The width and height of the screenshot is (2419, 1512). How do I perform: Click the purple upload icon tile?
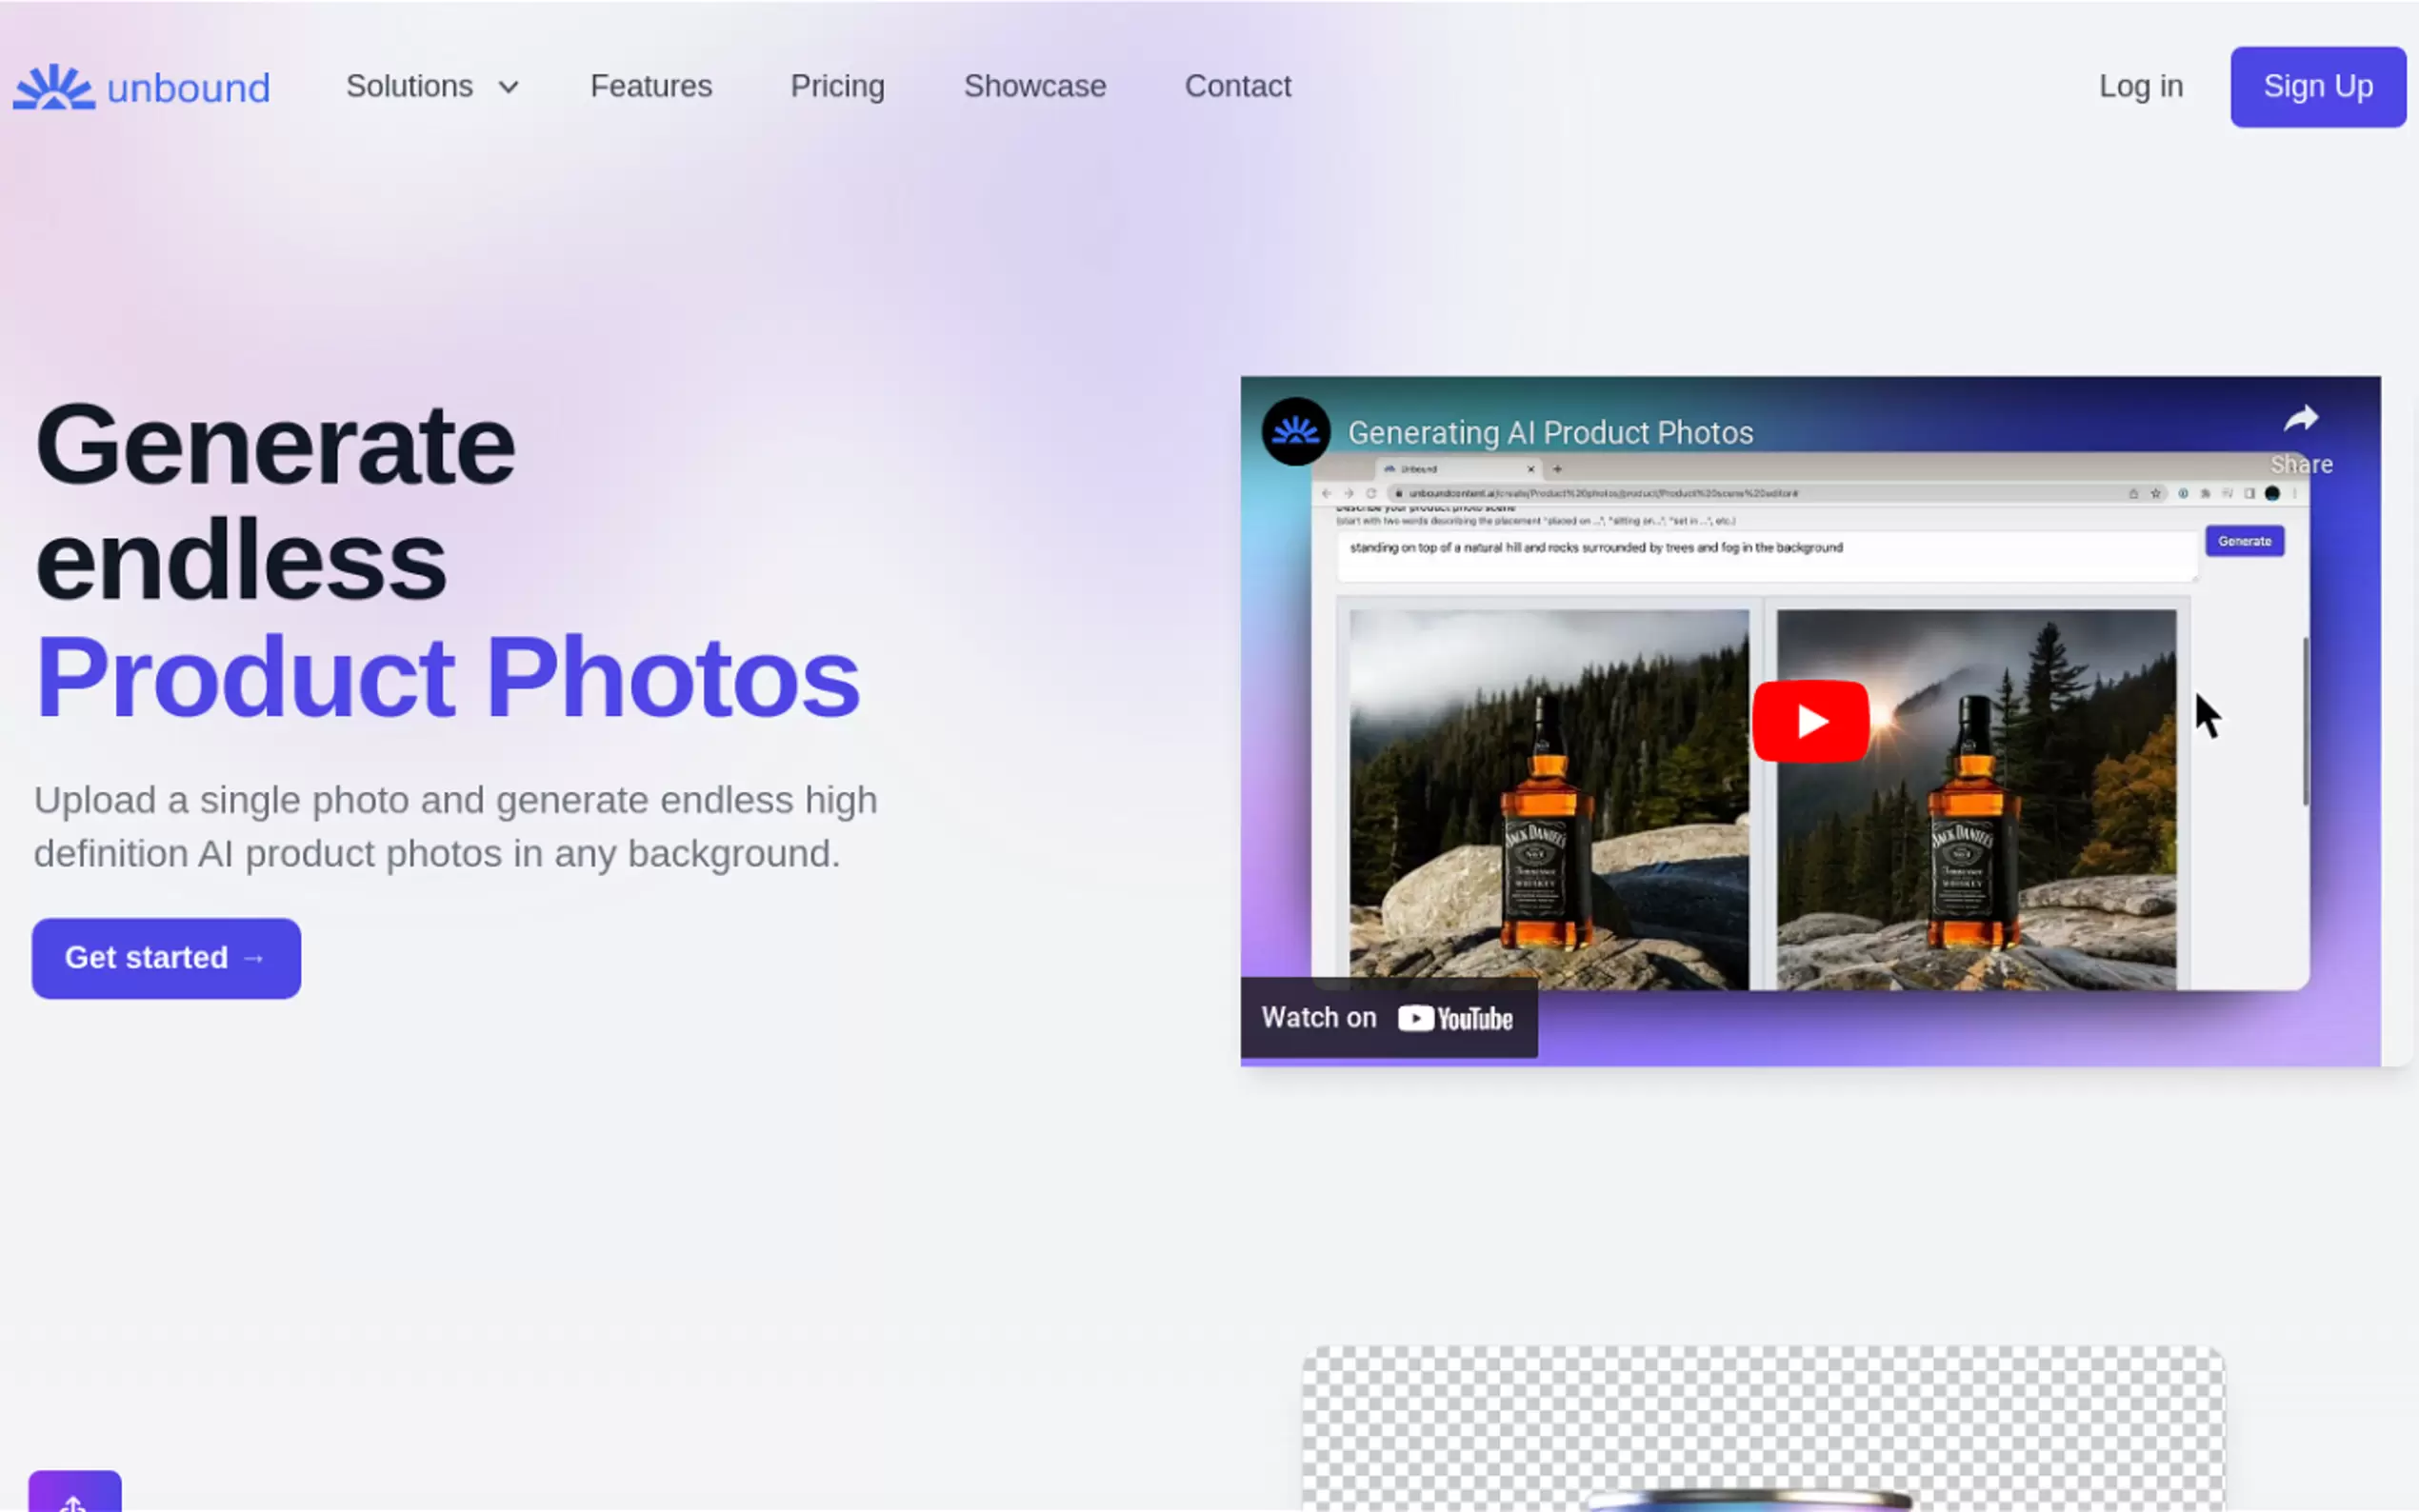click(74, 1492)
